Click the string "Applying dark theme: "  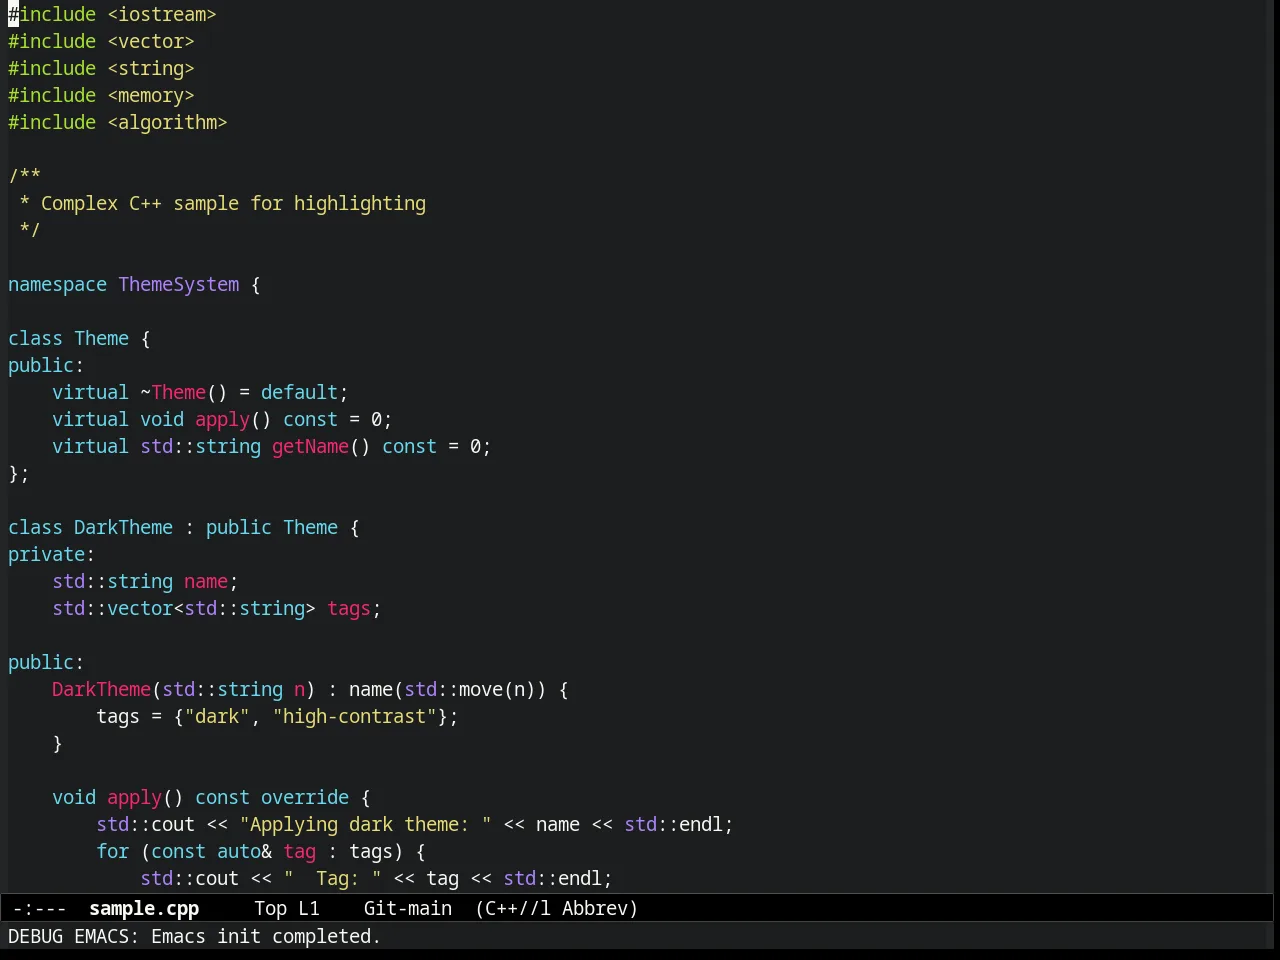tap(365, 824)
